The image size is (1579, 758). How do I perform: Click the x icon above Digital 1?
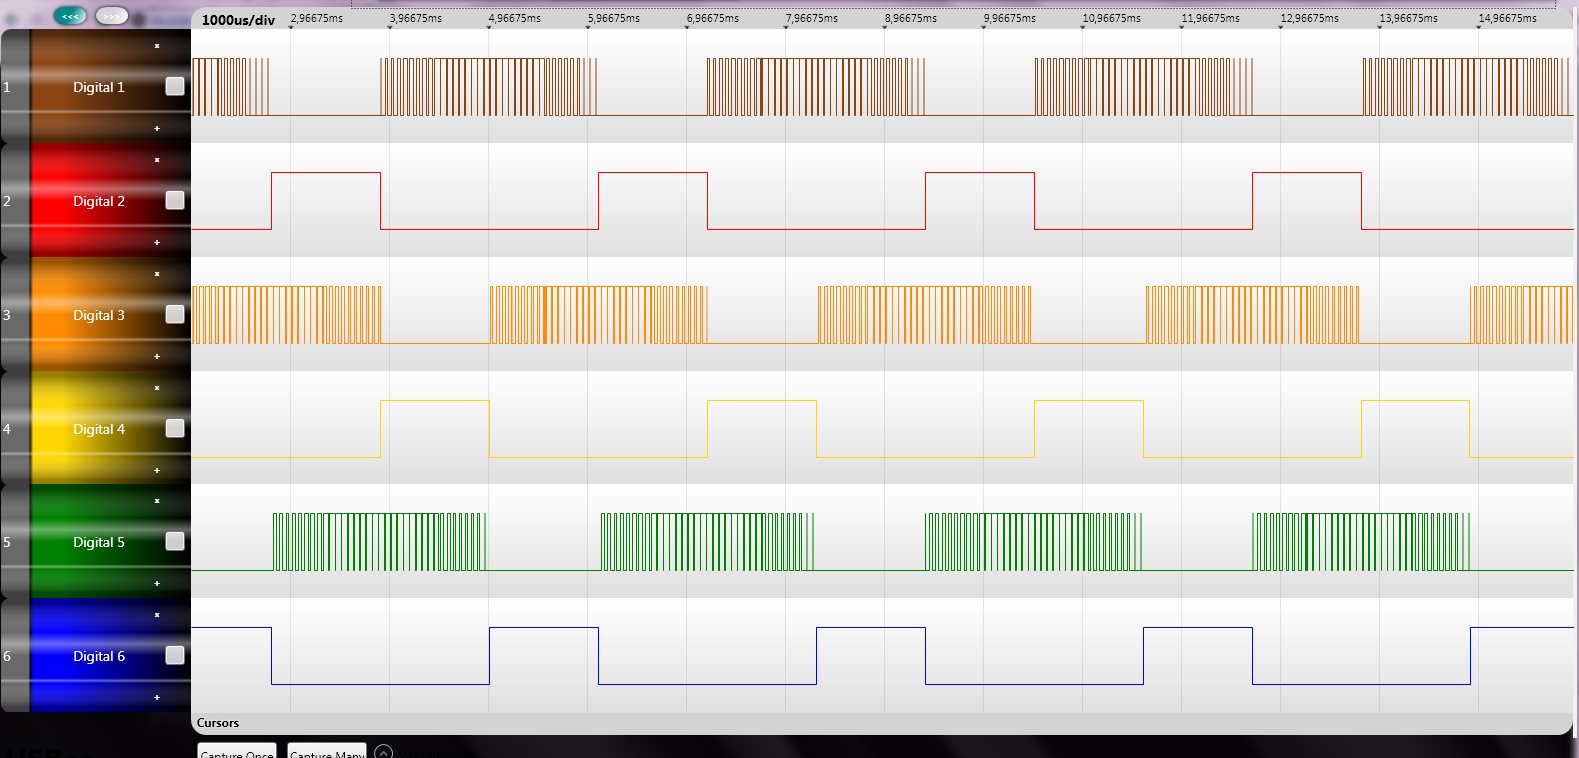tap(157, 46)
